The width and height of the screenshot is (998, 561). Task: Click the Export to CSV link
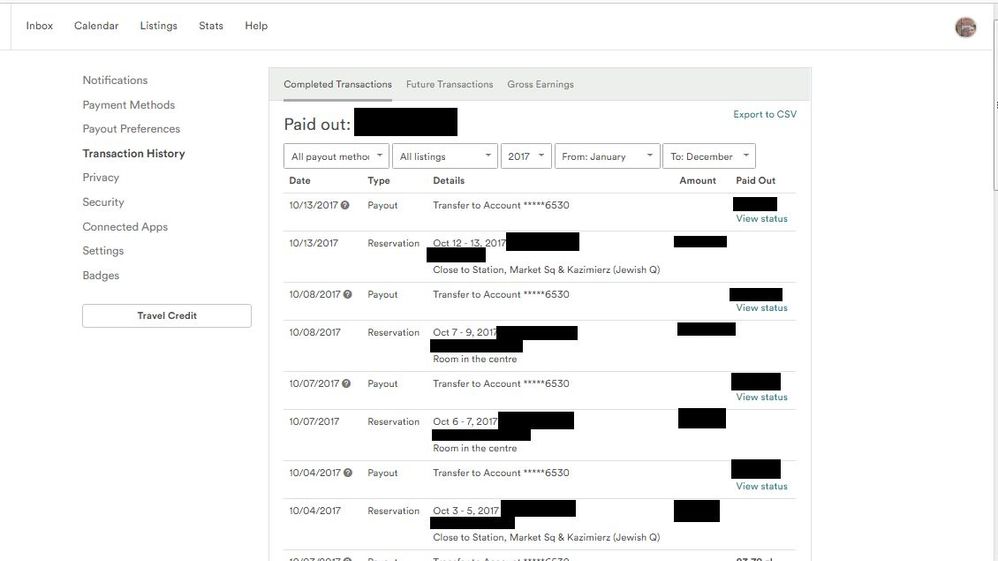(765, 115)
